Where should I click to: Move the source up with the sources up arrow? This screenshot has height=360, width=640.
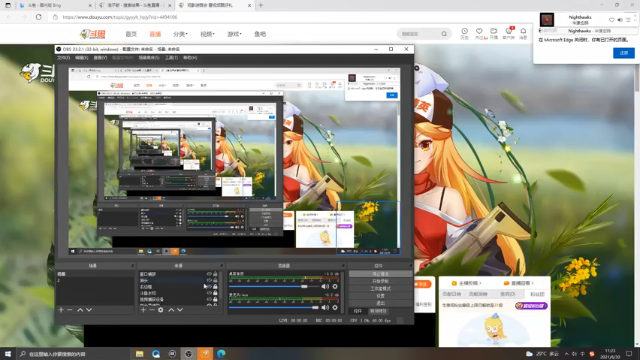(x=171, y=310)
